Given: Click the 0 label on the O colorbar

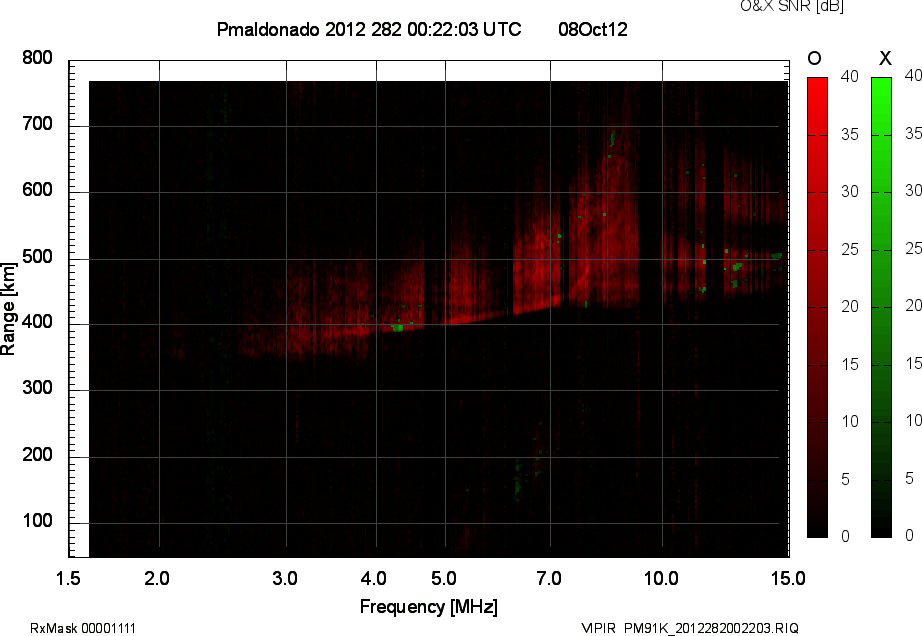Looking at the screenshot, I should 846,536.
